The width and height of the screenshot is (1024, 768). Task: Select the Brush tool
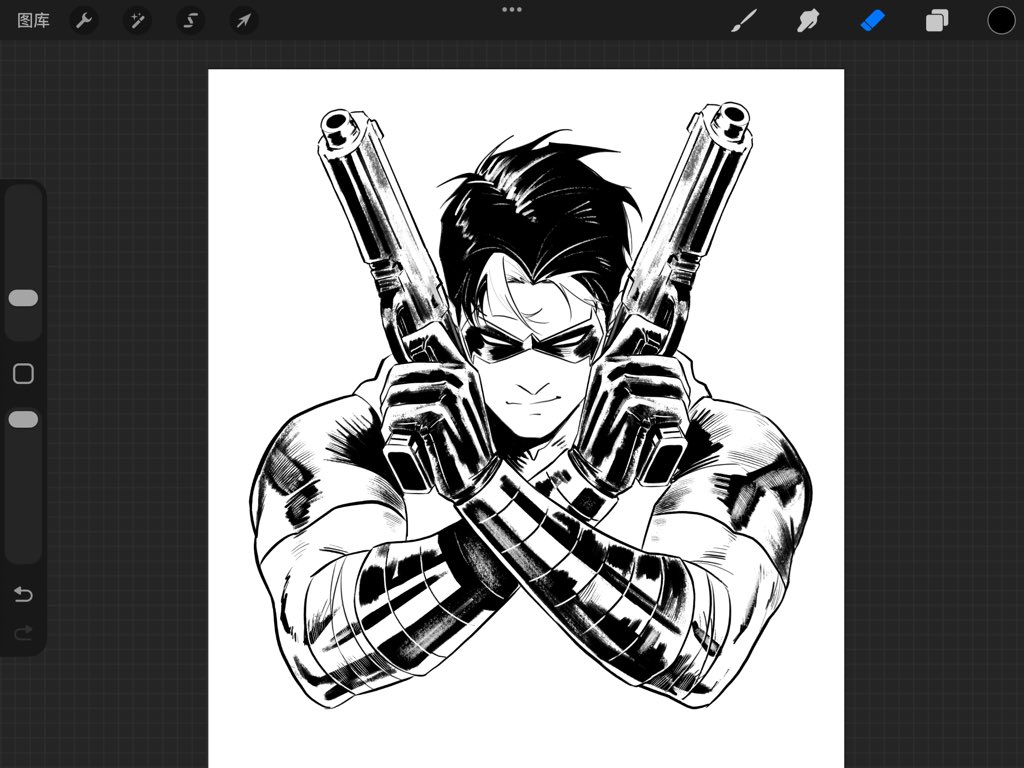tap(744, 21)
